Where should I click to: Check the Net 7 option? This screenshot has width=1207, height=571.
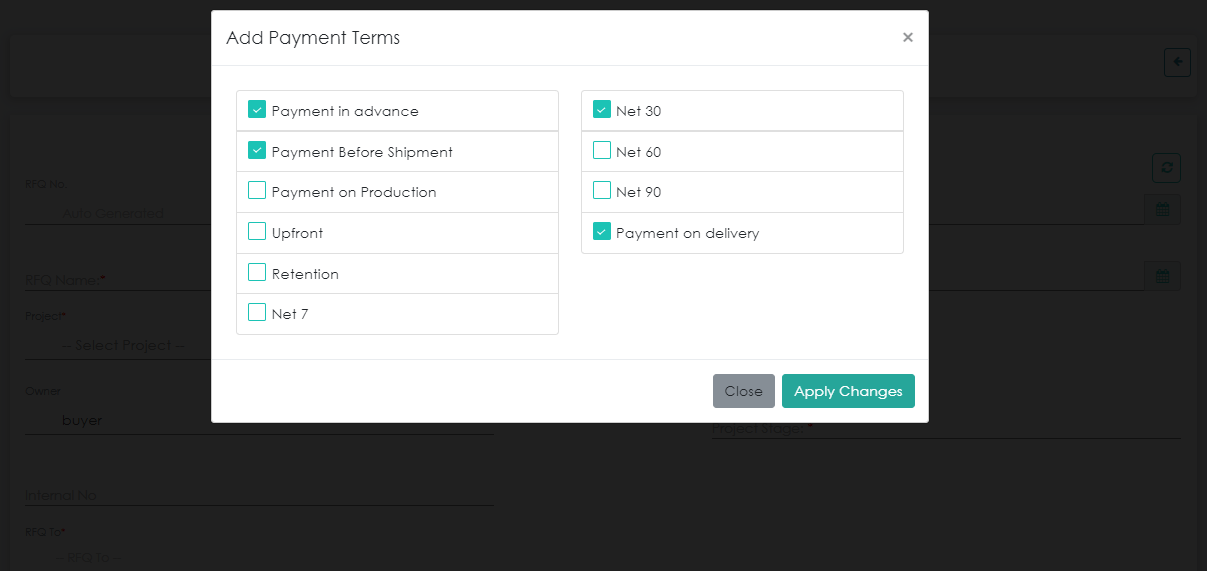(x=257, y=313)
